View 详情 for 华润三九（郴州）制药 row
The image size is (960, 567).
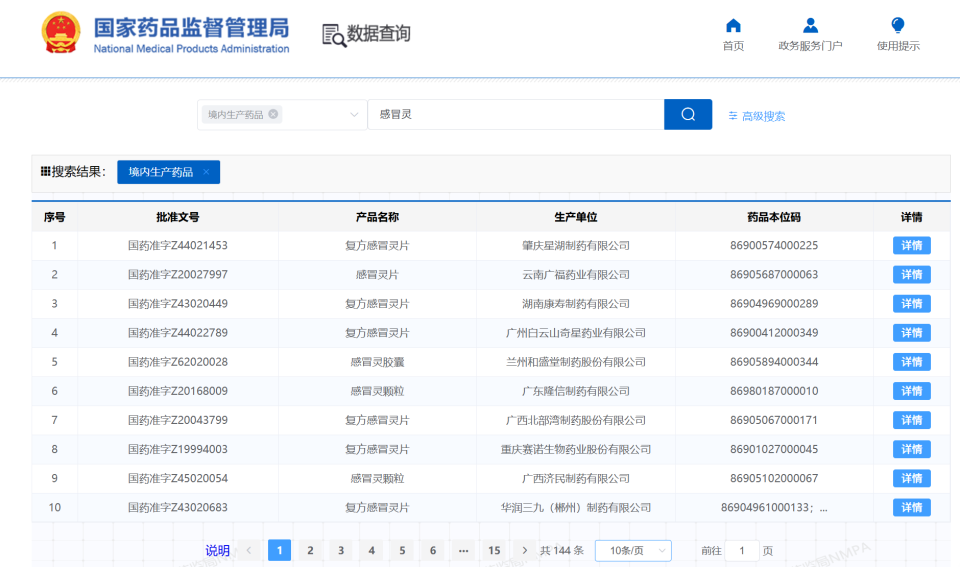click(912, 508)
